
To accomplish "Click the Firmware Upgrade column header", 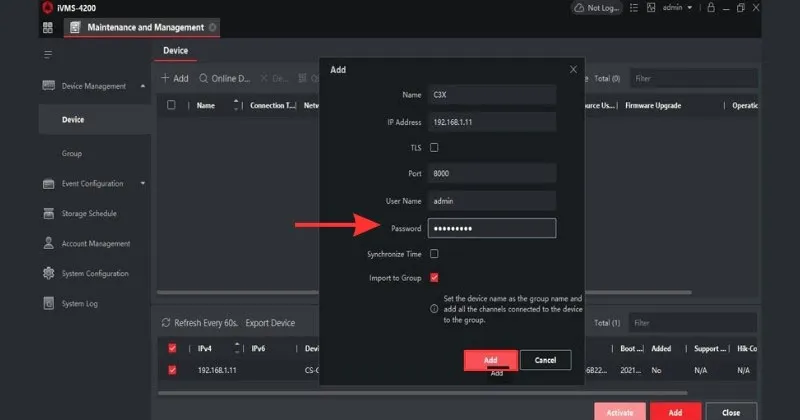I will [x=653, y=105].
